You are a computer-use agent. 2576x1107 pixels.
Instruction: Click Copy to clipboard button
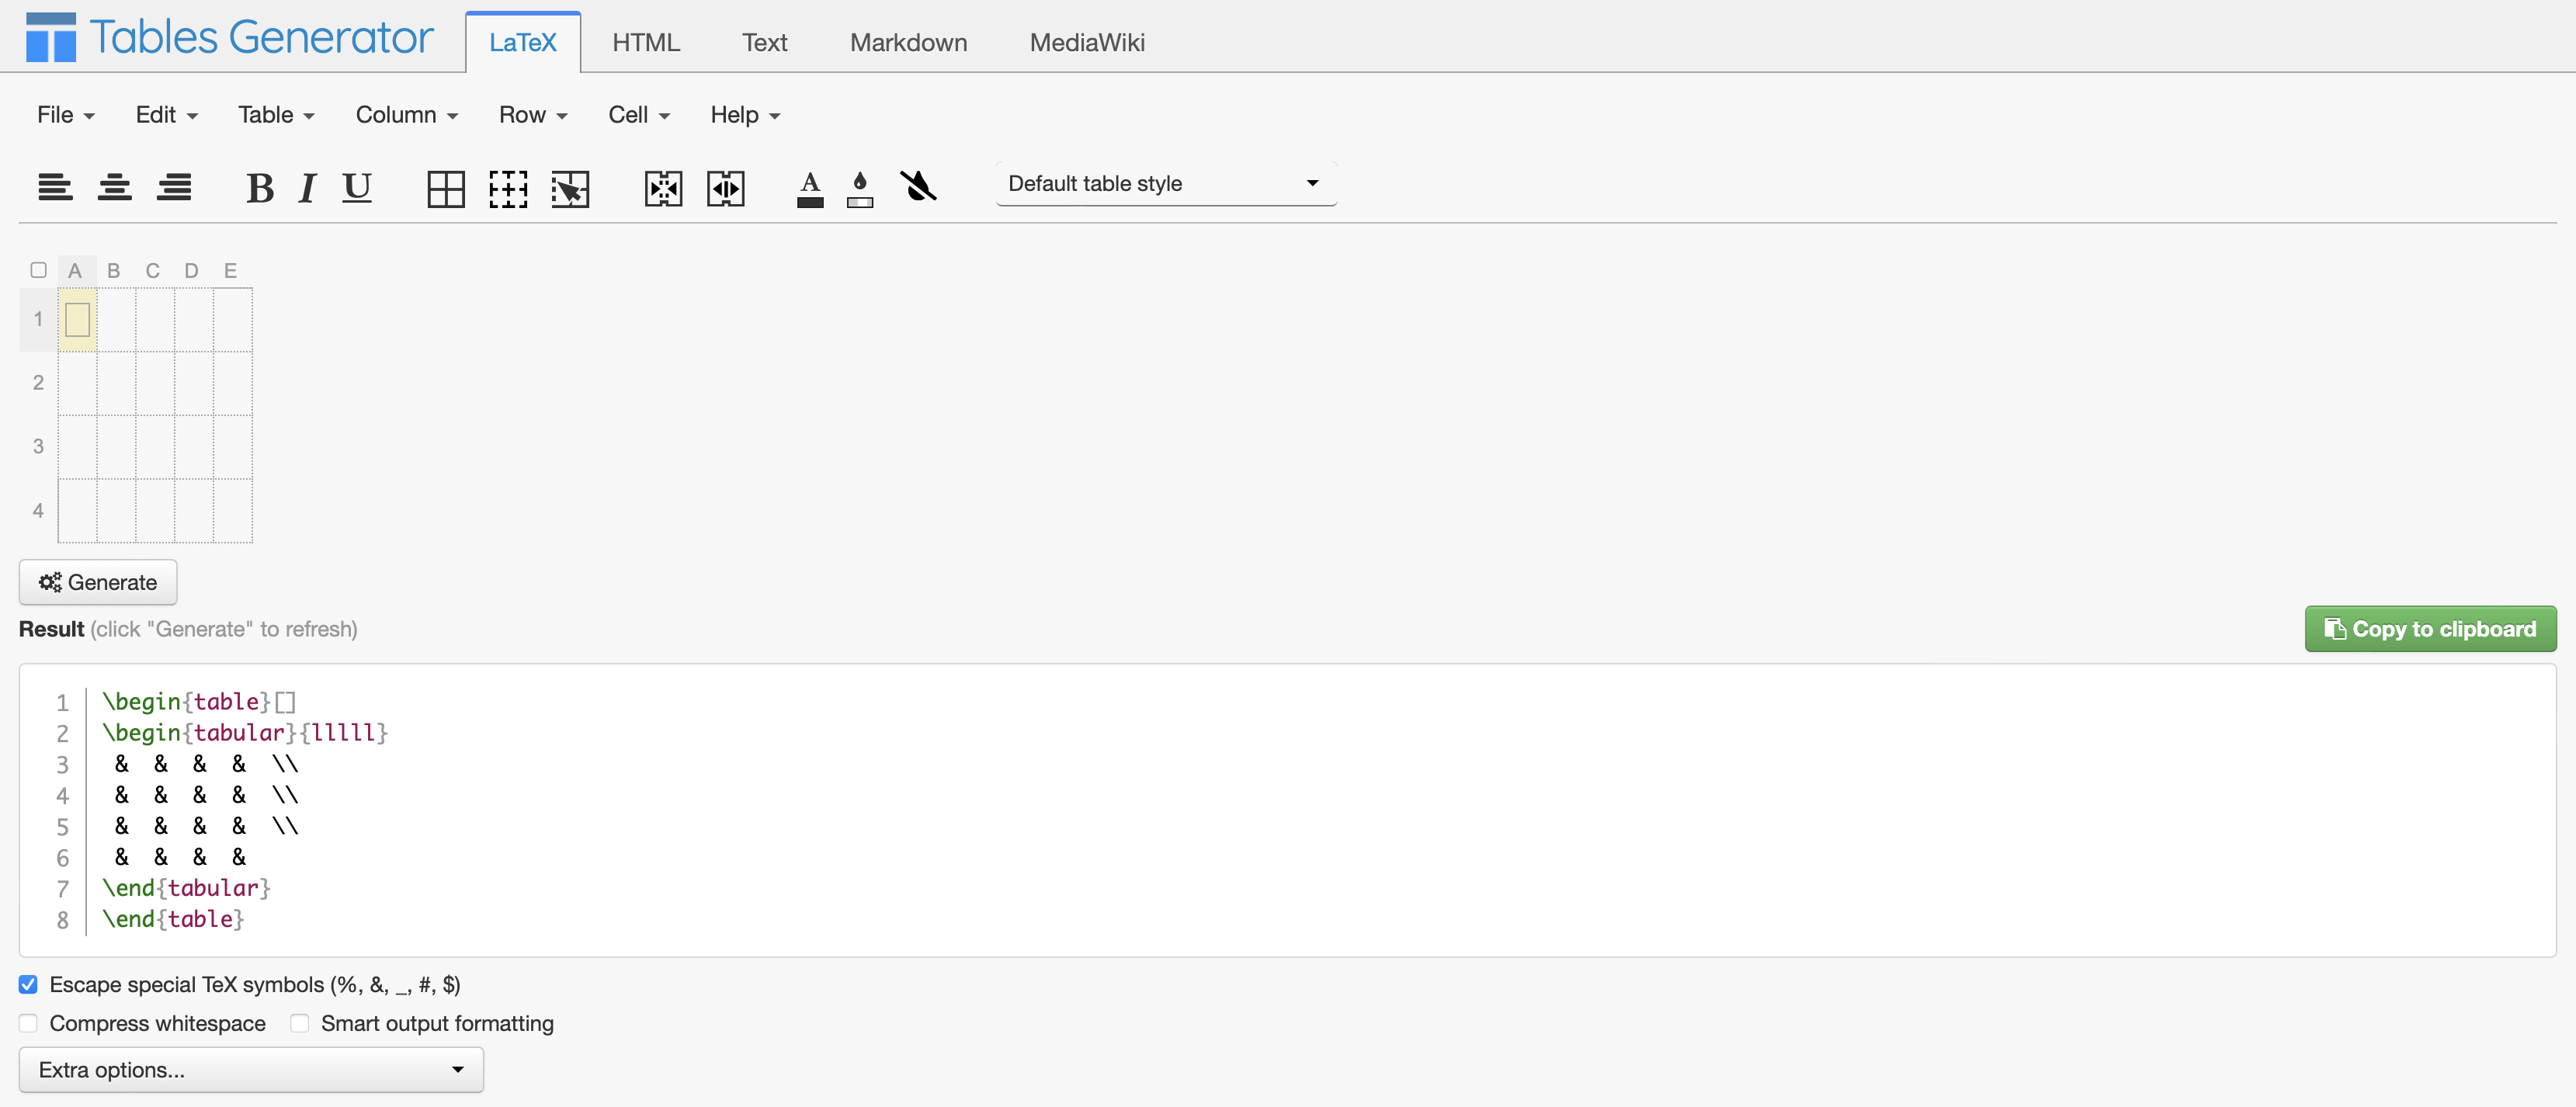[x=2430, y=629]
